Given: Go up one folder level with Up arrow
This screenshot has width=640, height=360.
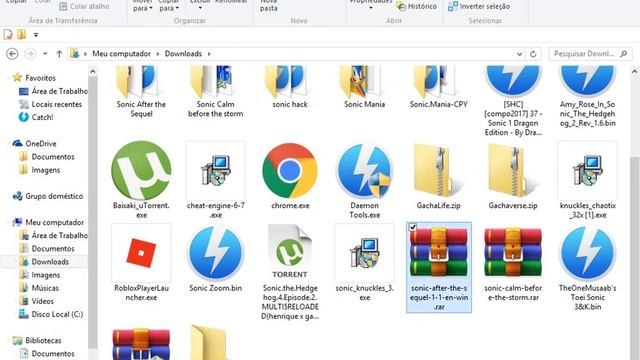Looking at the screenshot, I should tap(59, 53).
